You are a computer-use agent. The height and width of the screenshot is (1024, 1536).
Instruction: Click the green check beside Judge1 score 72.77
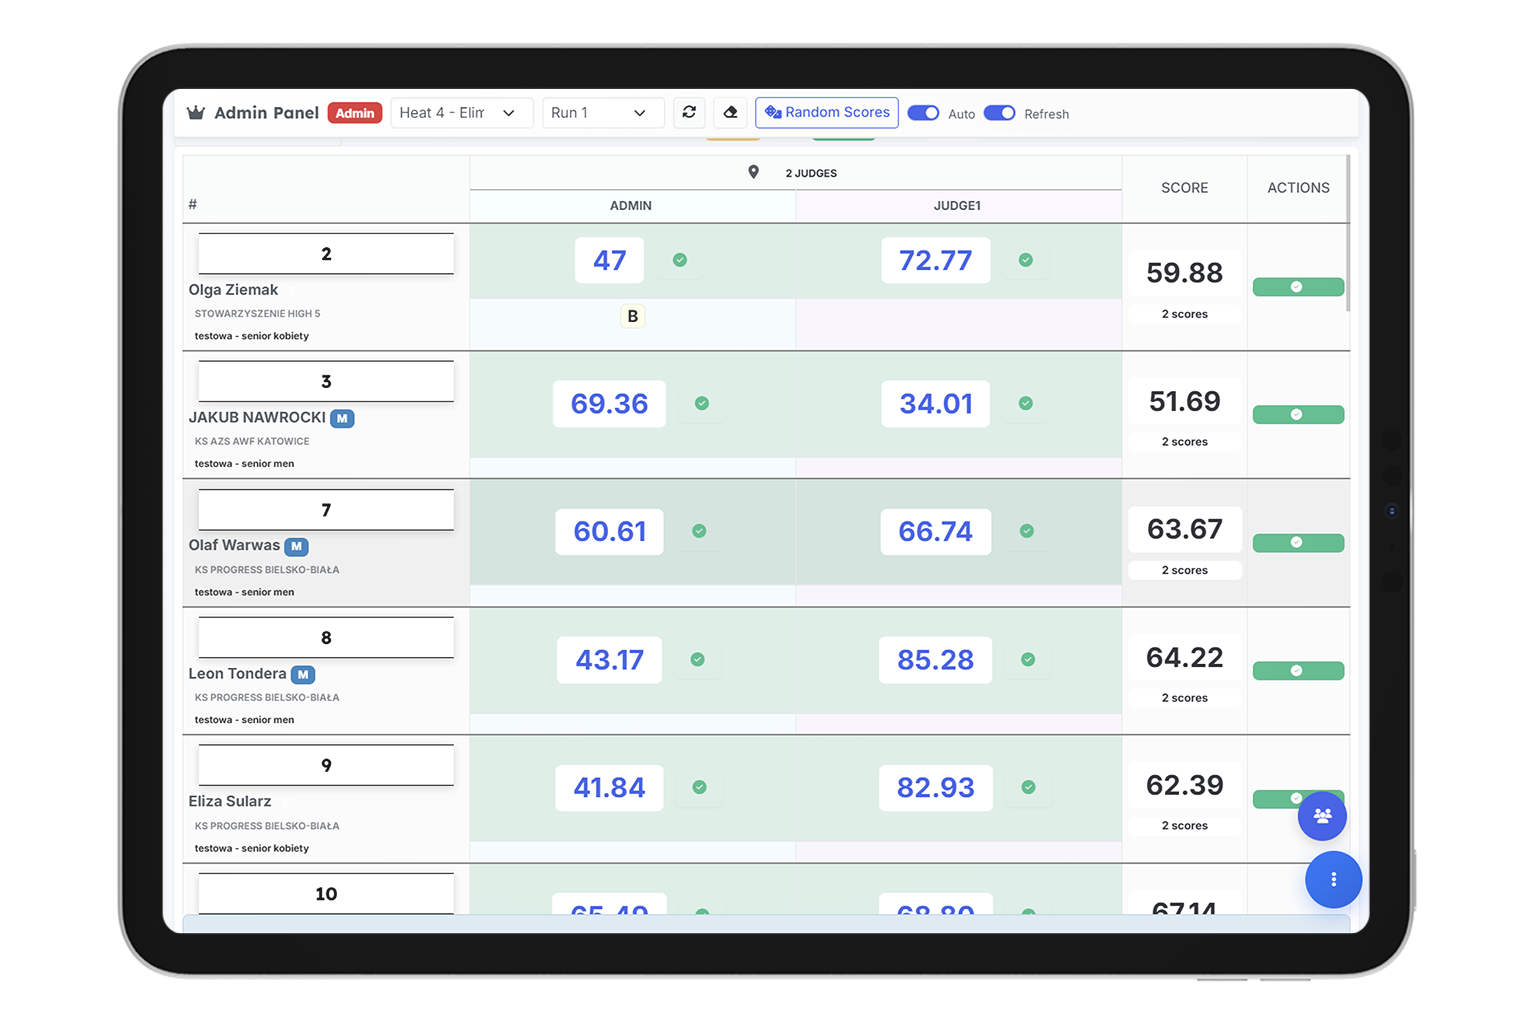click(x=1025, y=259)
